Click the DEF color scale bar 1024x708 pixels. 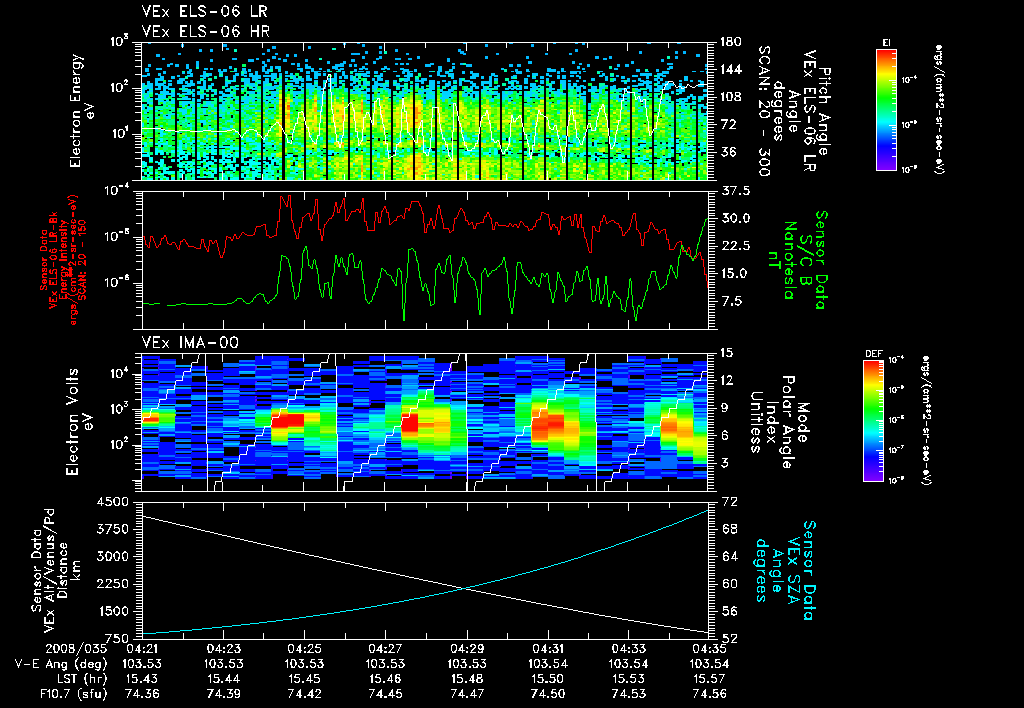click(874, 421)
